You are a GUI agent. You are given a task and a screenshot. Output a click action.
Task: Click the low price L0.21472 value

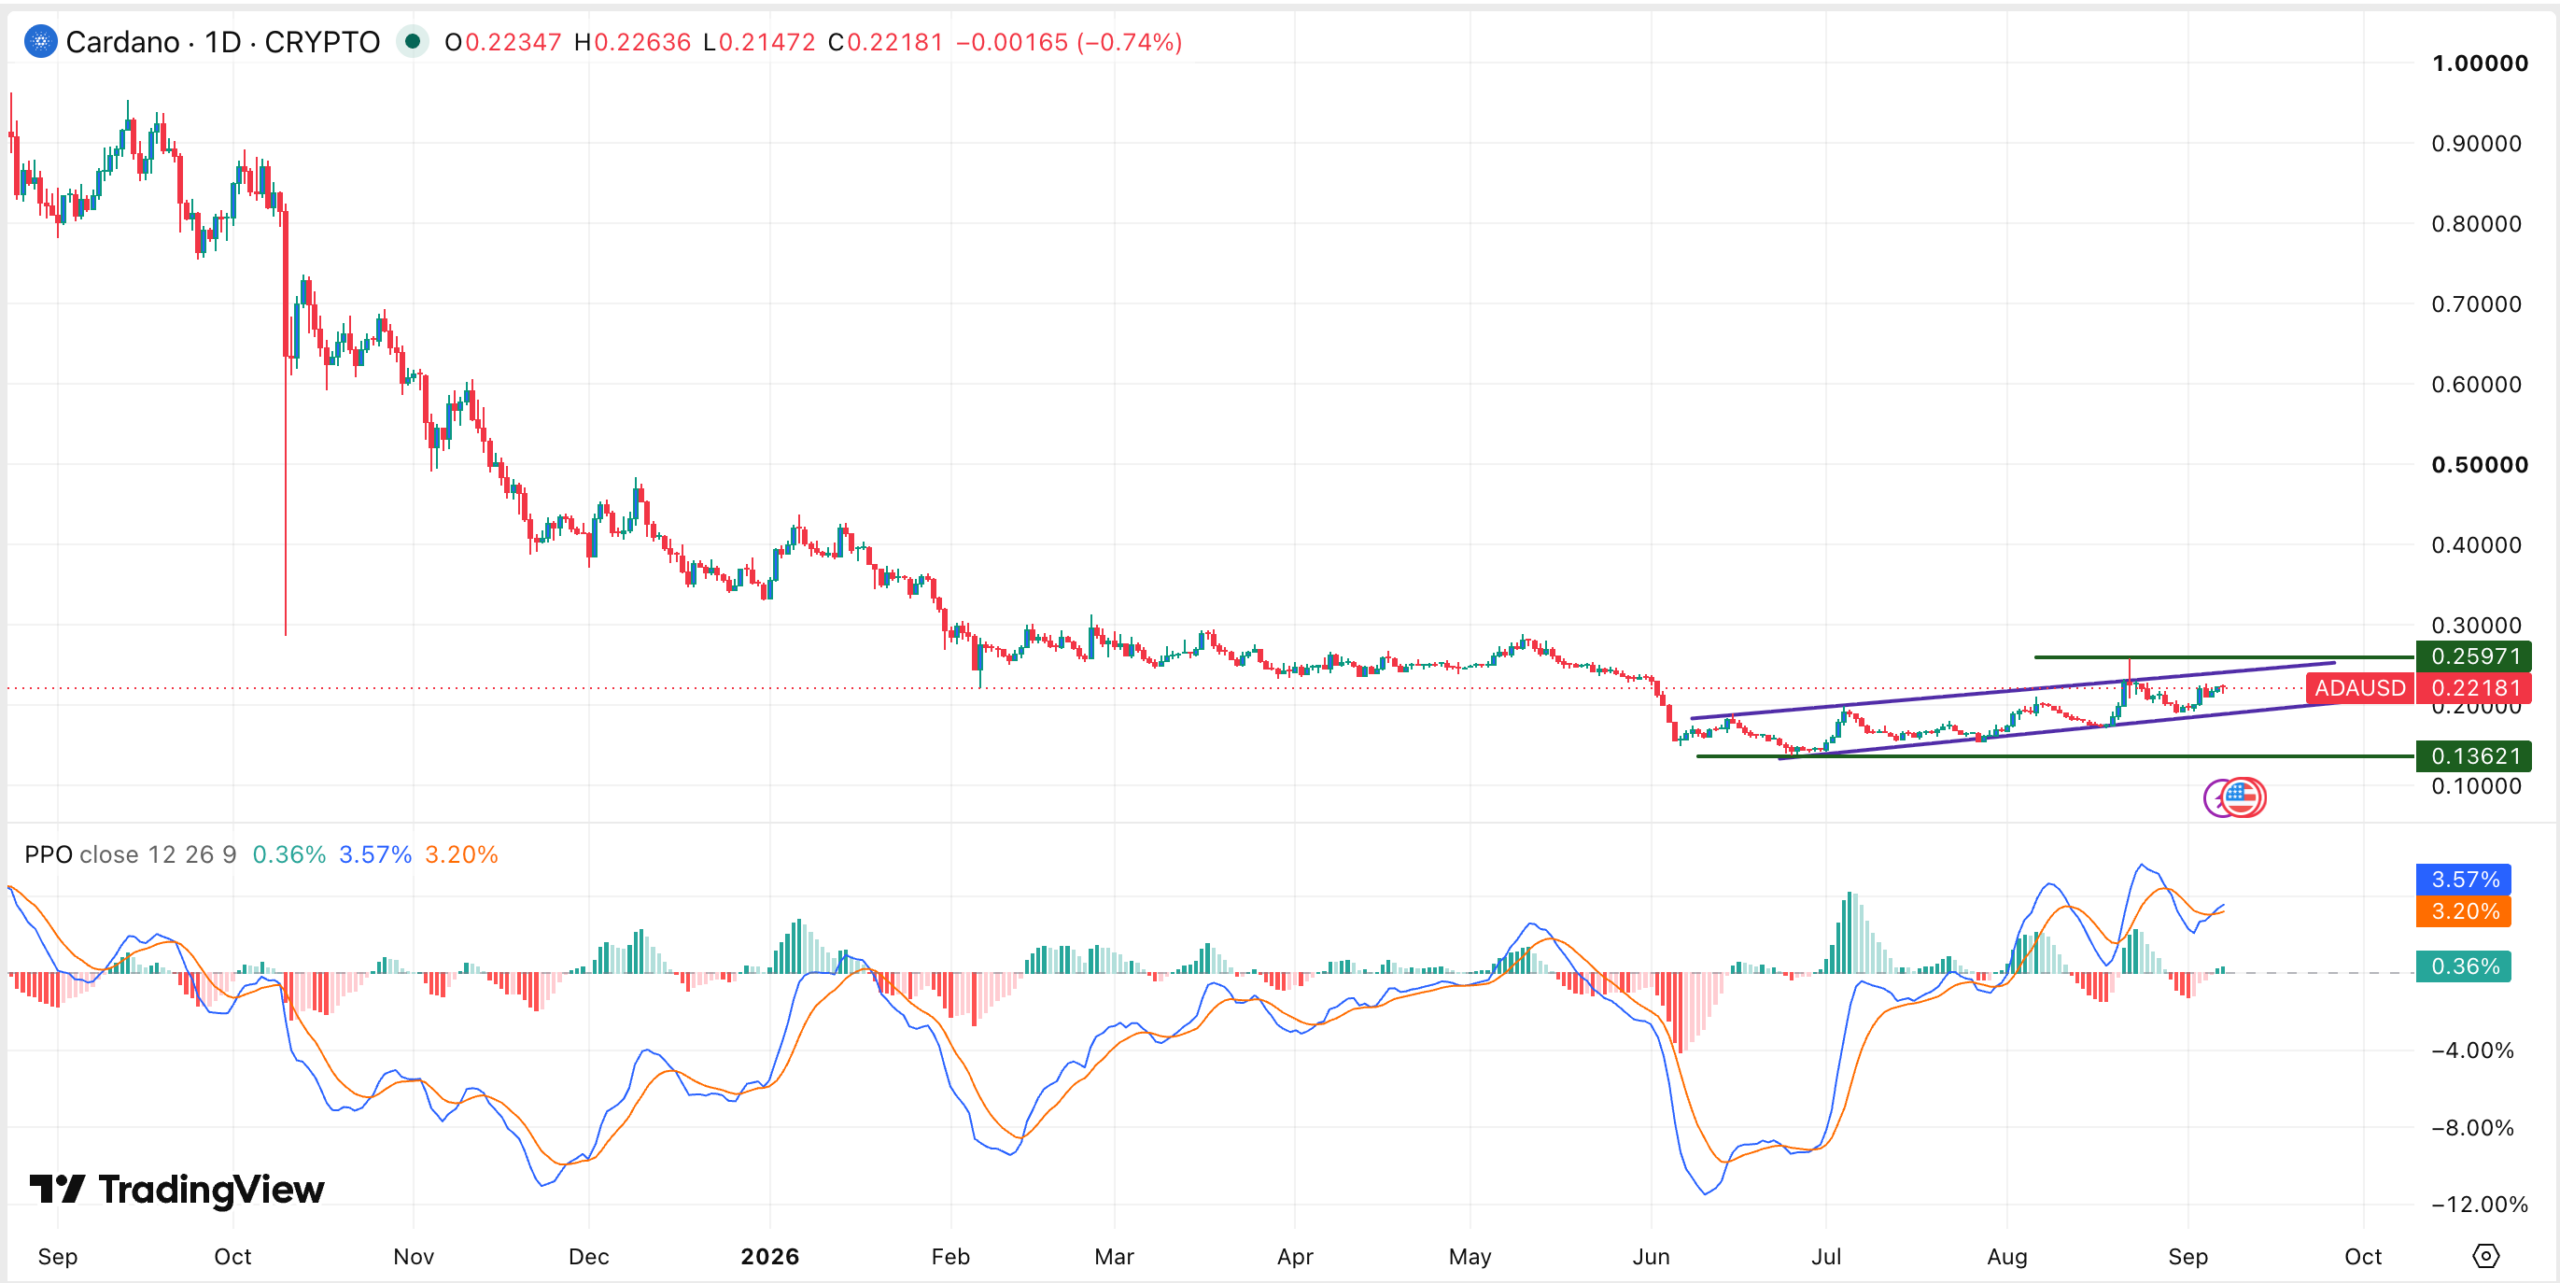759,42
